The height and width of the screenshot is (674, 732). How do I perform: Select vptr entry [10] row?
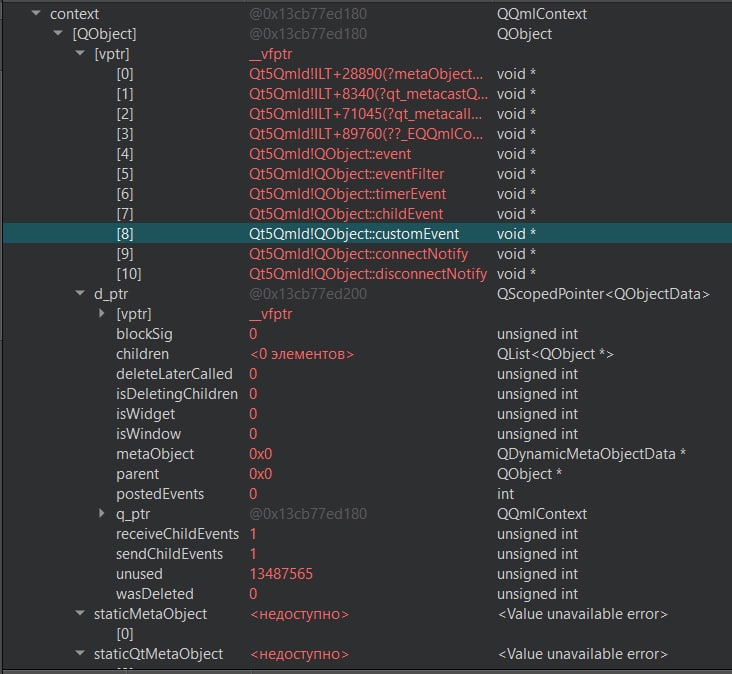pyautogui.click(x=367, y=274)
